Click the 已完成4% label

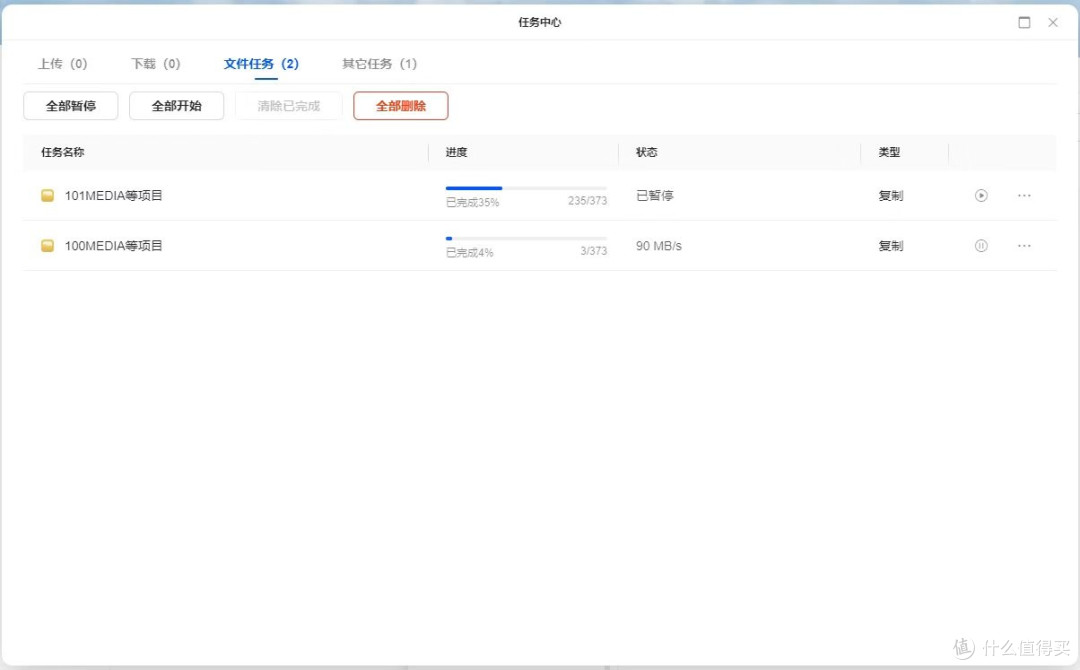pyautogui.click(x=470, y=253)
